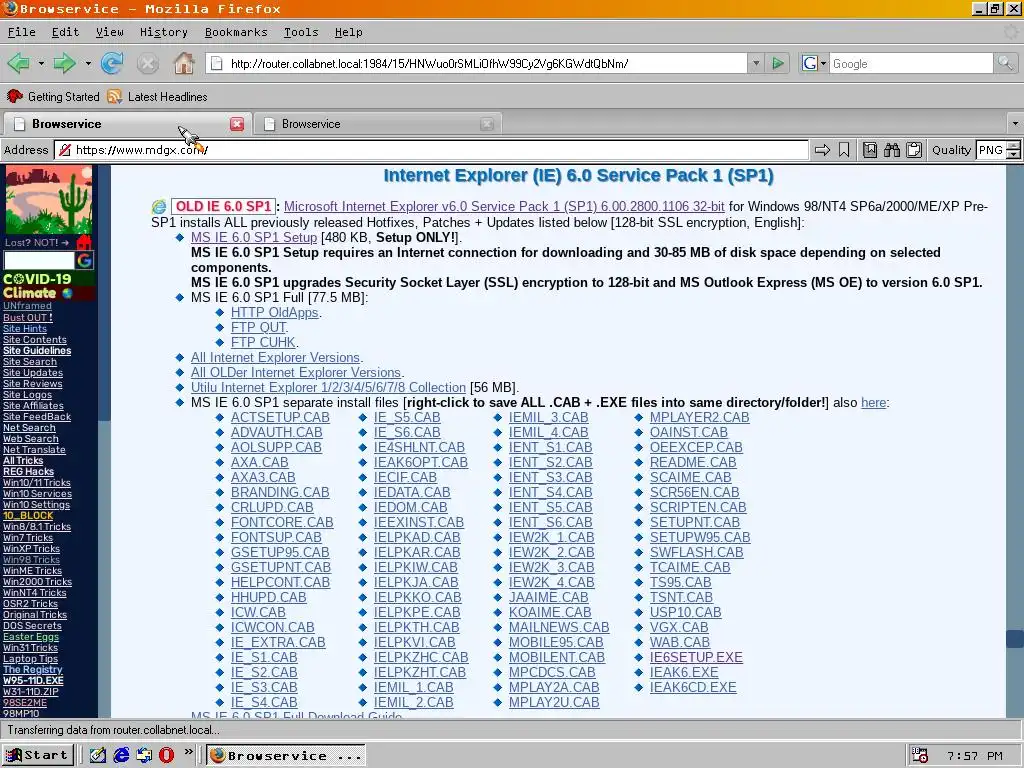Click the system tray icon near the clock
This screenshot has width=1024, height=768.
920,756
